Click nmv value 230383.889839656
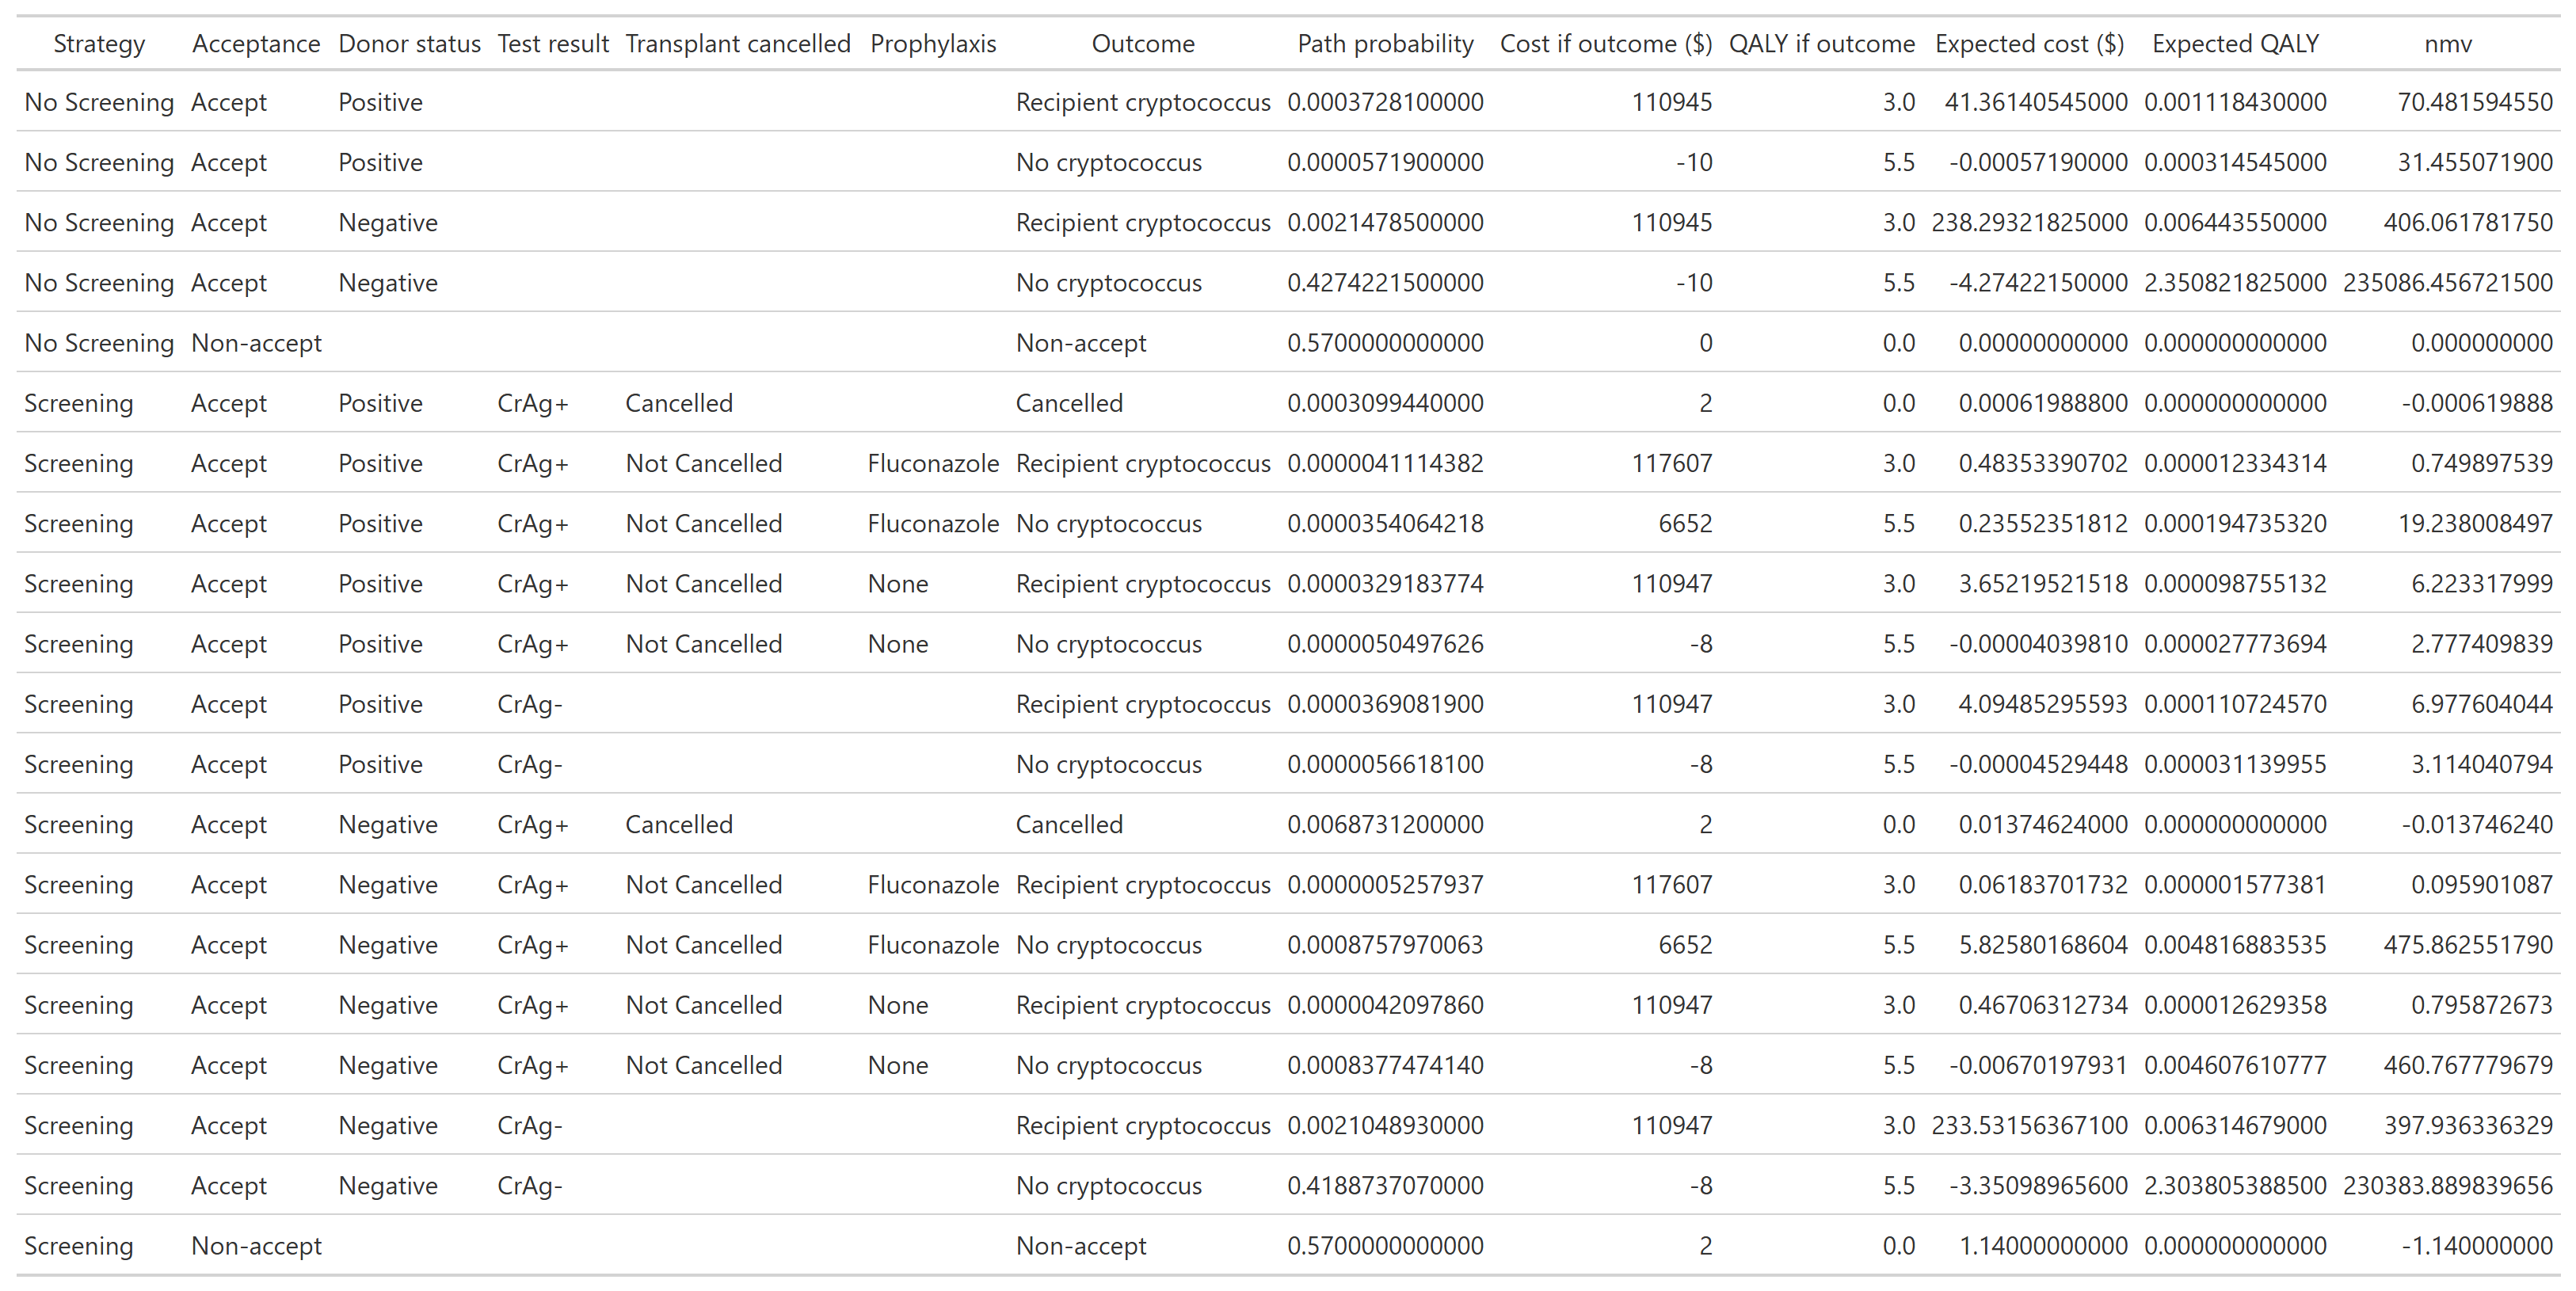The image size is (2576, 1291). pyautogui.click(x=2448, y=1186)
